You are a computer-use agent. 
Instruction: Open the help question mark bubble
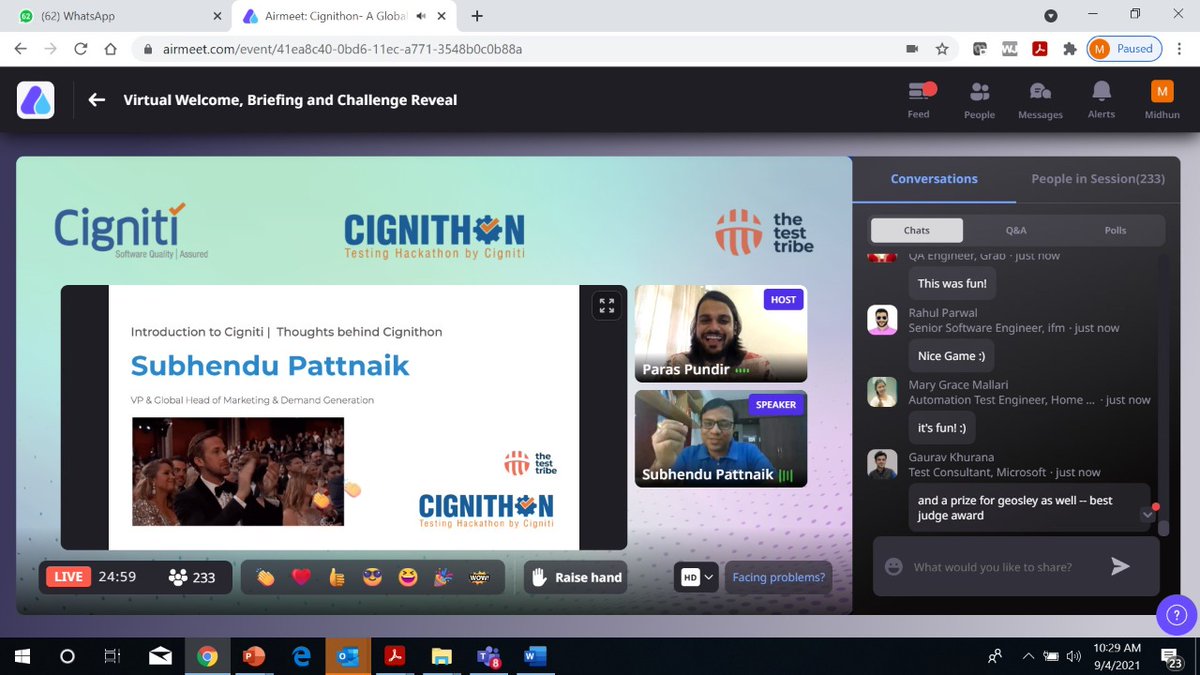1176,614
